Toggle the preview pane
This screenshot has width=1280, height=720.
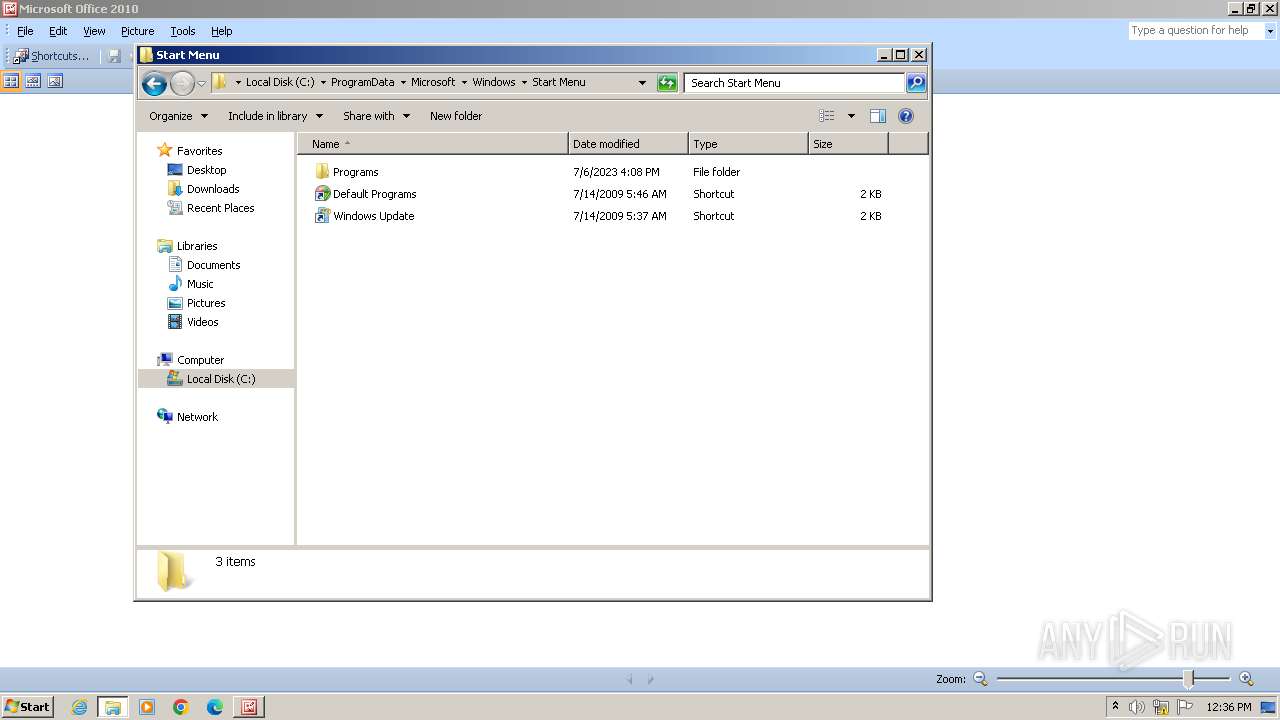coord(878,116)
